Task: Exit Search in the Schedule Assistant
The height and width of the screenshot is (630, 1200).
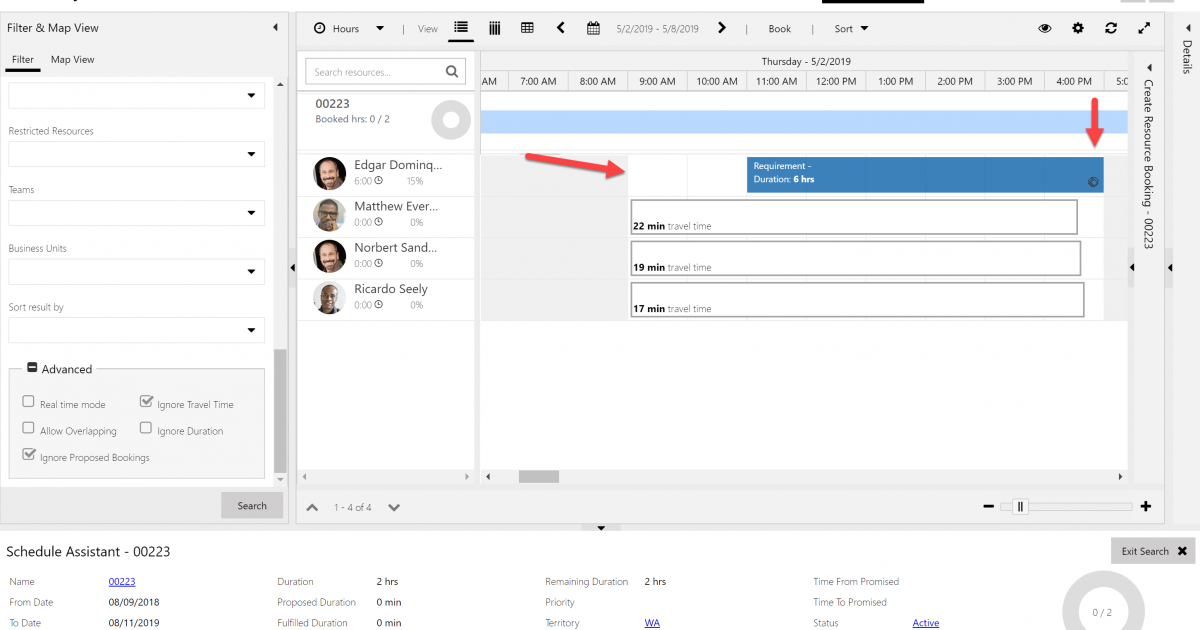Action: [1146, 551]
